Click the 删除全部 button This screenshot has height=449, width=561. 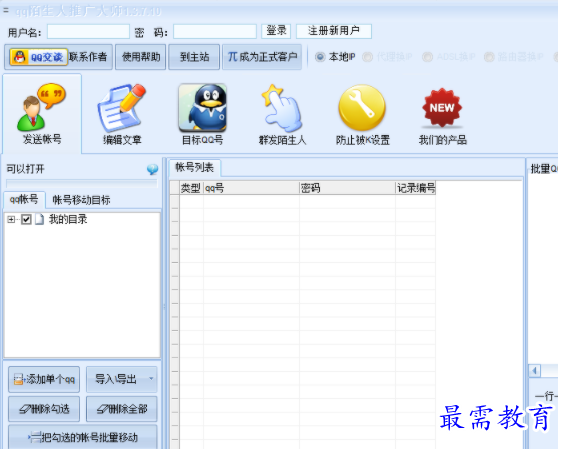[122, 409]
